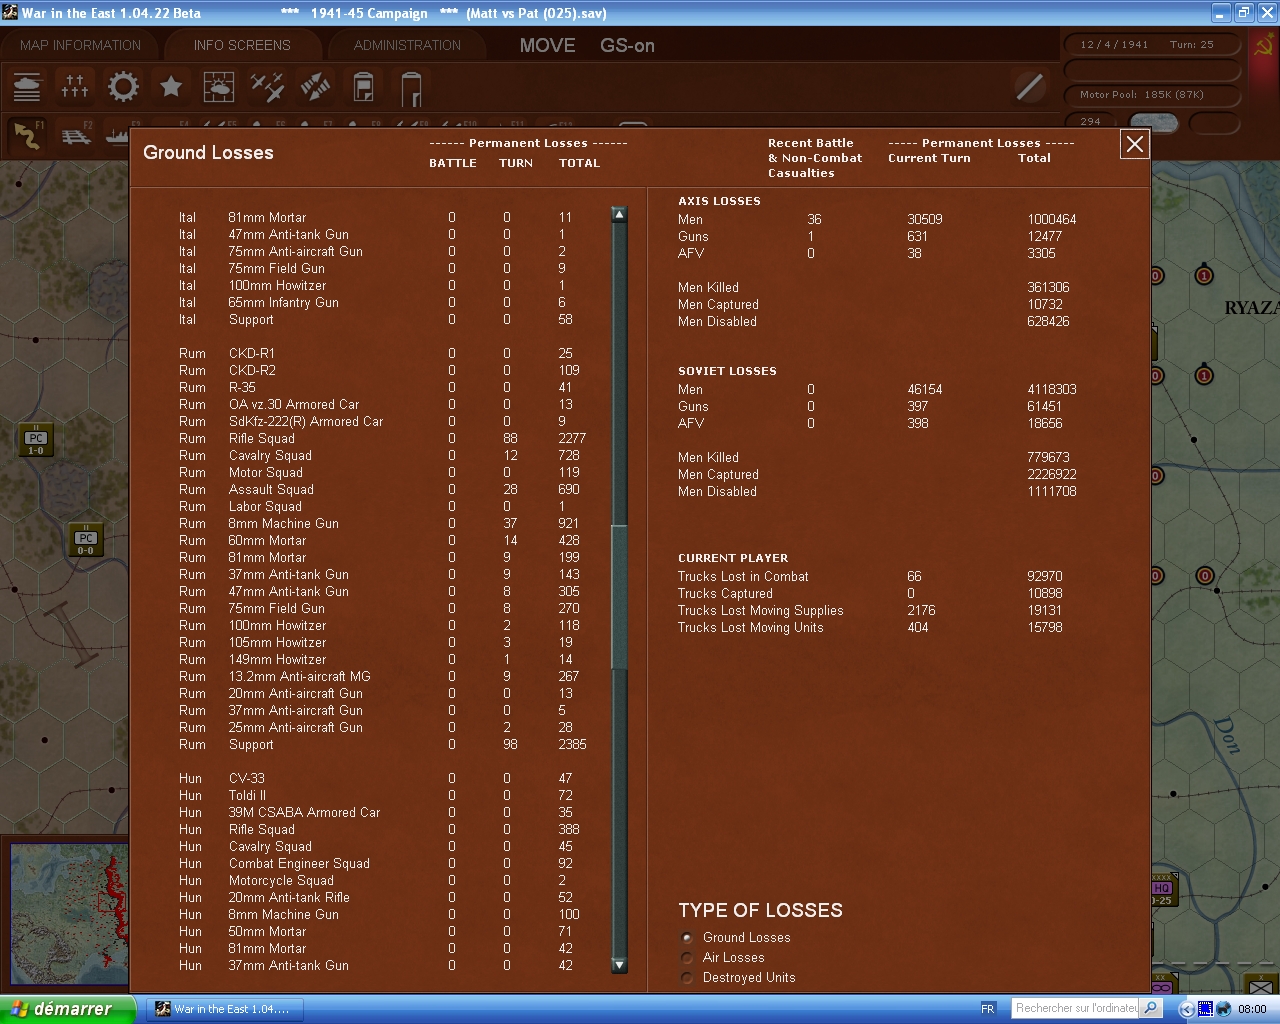Show hidden tray icons arrow

pos(1187,1009)
